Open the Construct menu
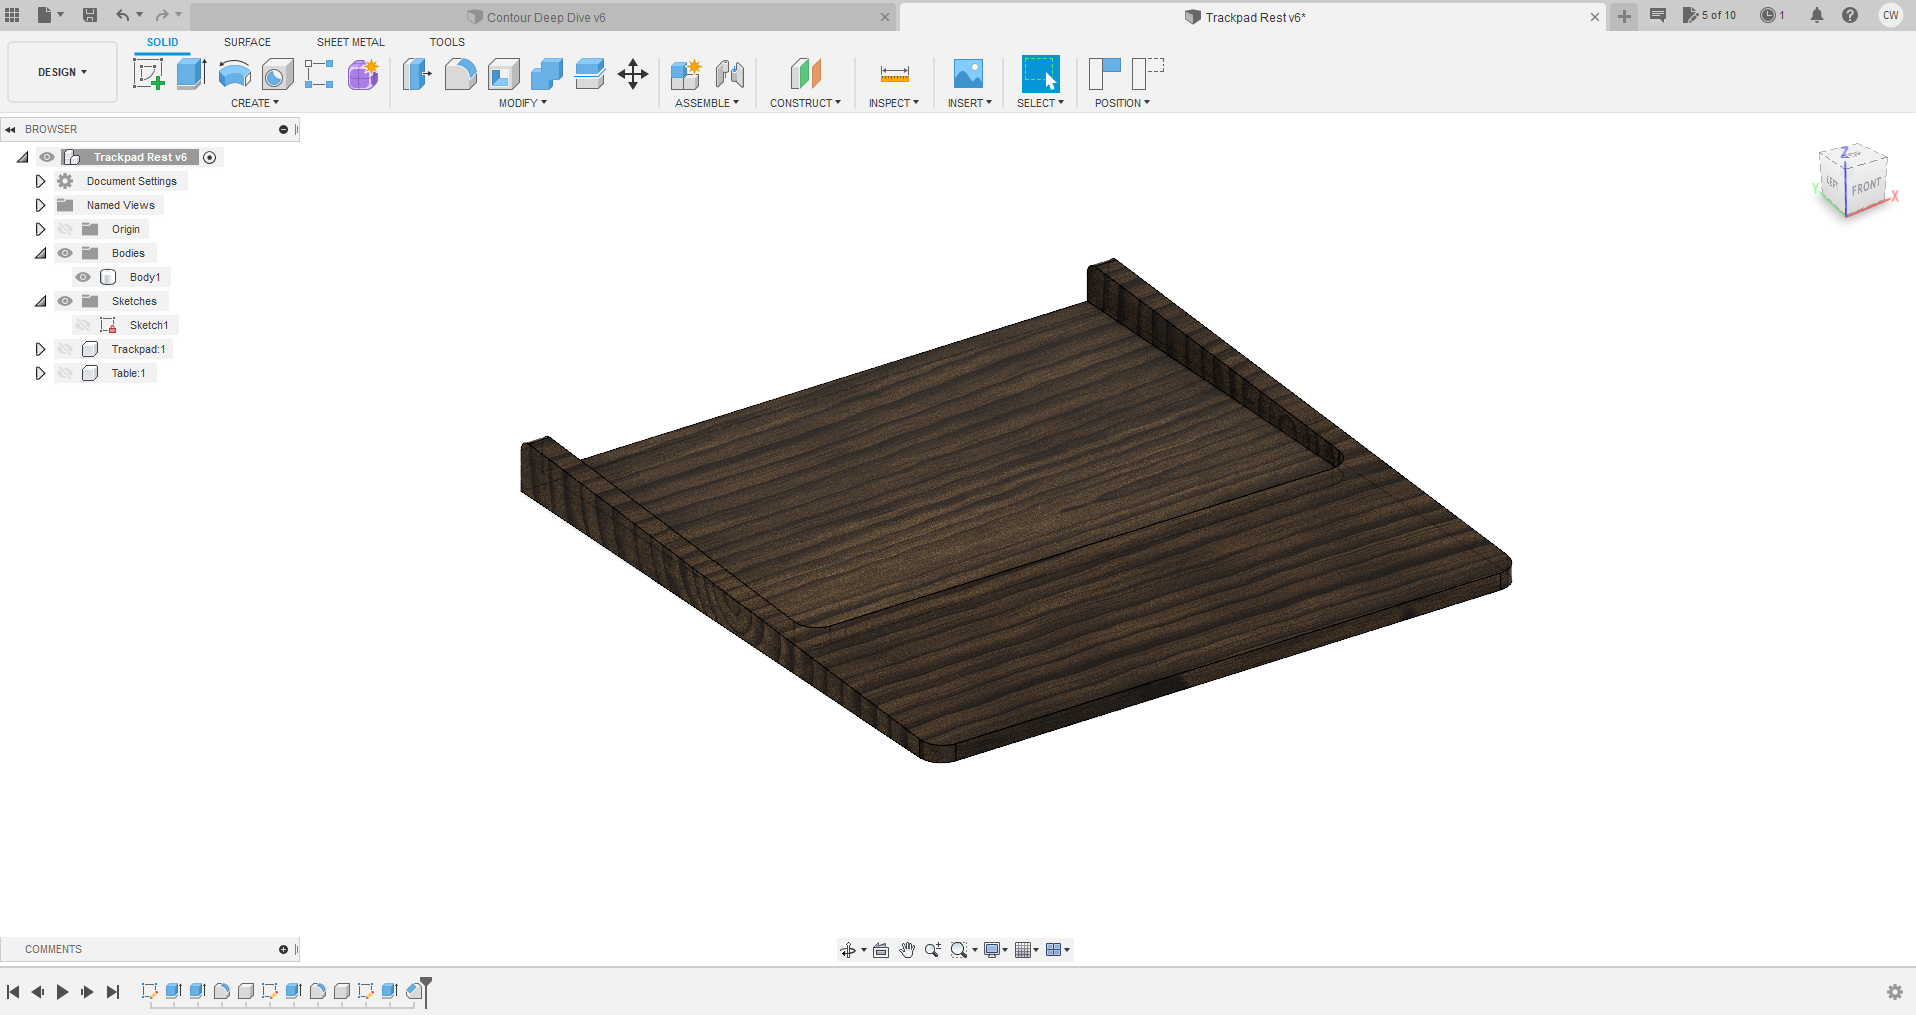 pyautogui.click(x=805, y=103)
